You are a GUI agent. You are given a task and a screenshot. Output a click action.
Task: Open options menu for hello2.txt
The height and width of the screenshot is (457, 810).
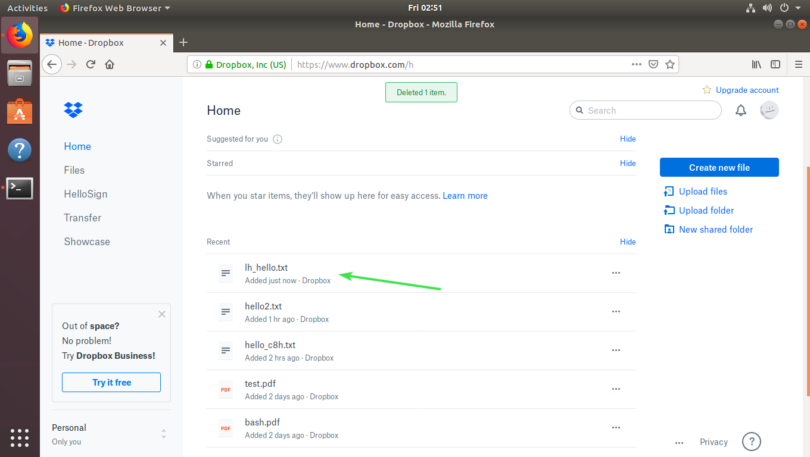(x=616, y=311)
